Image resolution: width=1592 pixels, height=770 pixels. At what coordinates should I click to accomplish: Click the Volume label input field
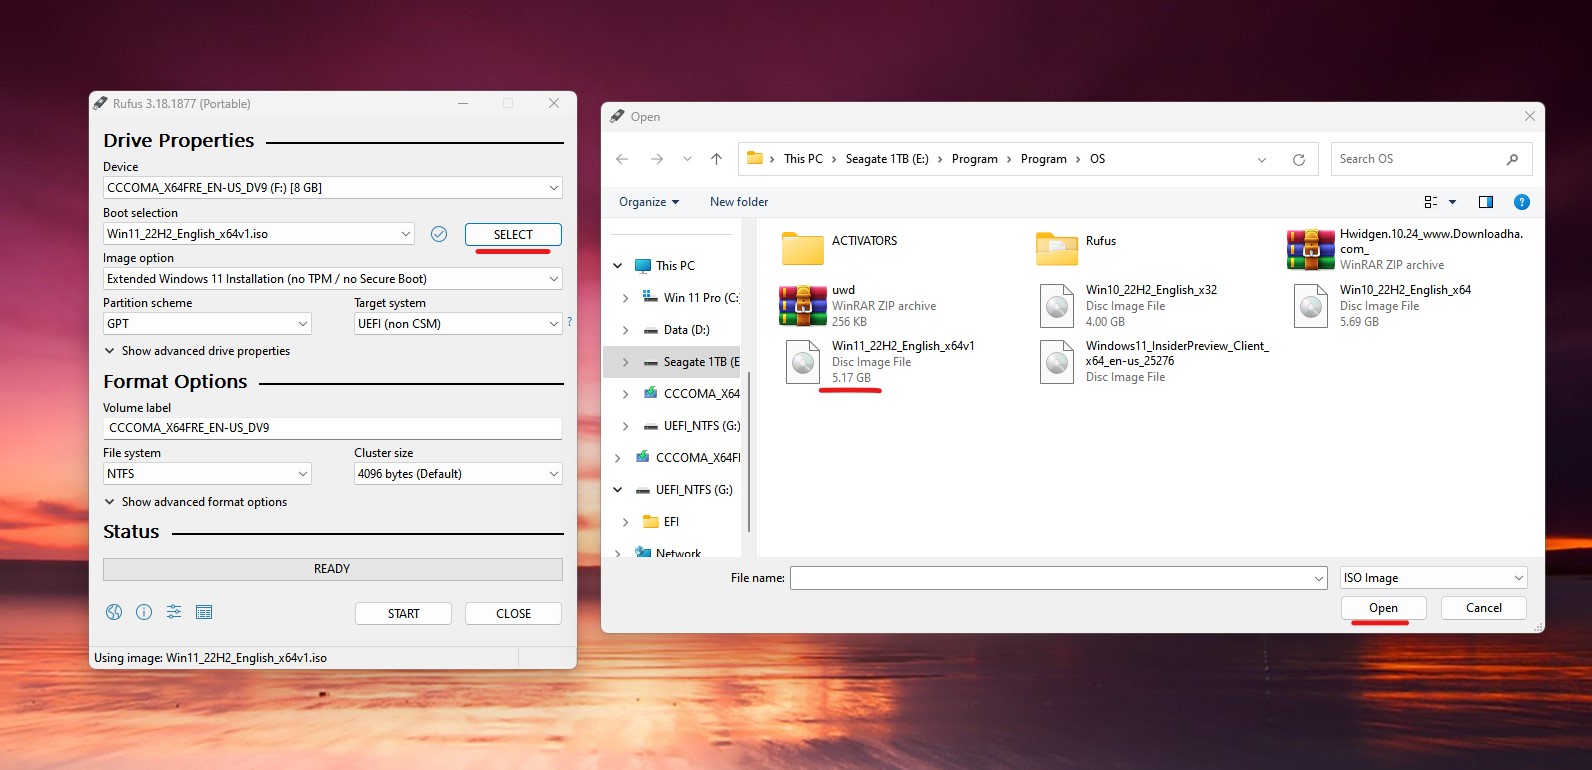point(333,428)
